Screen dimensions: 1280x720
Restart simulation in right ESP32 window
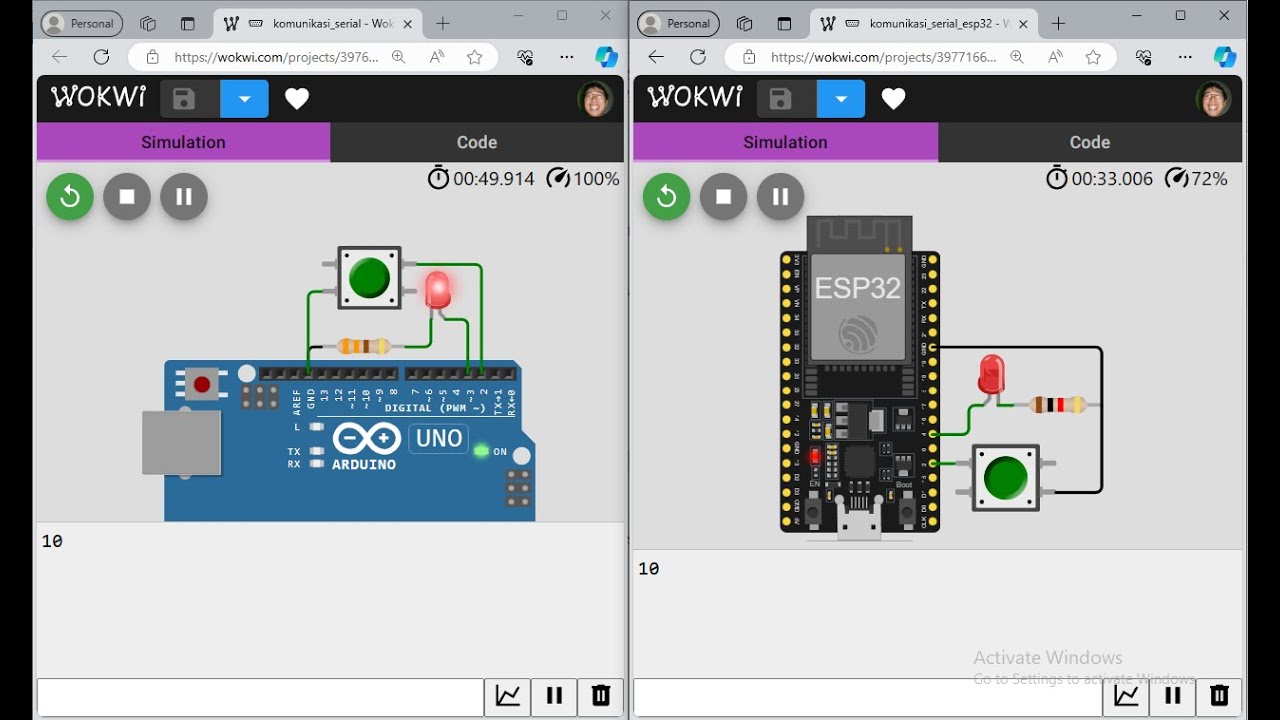pos(666,197)
